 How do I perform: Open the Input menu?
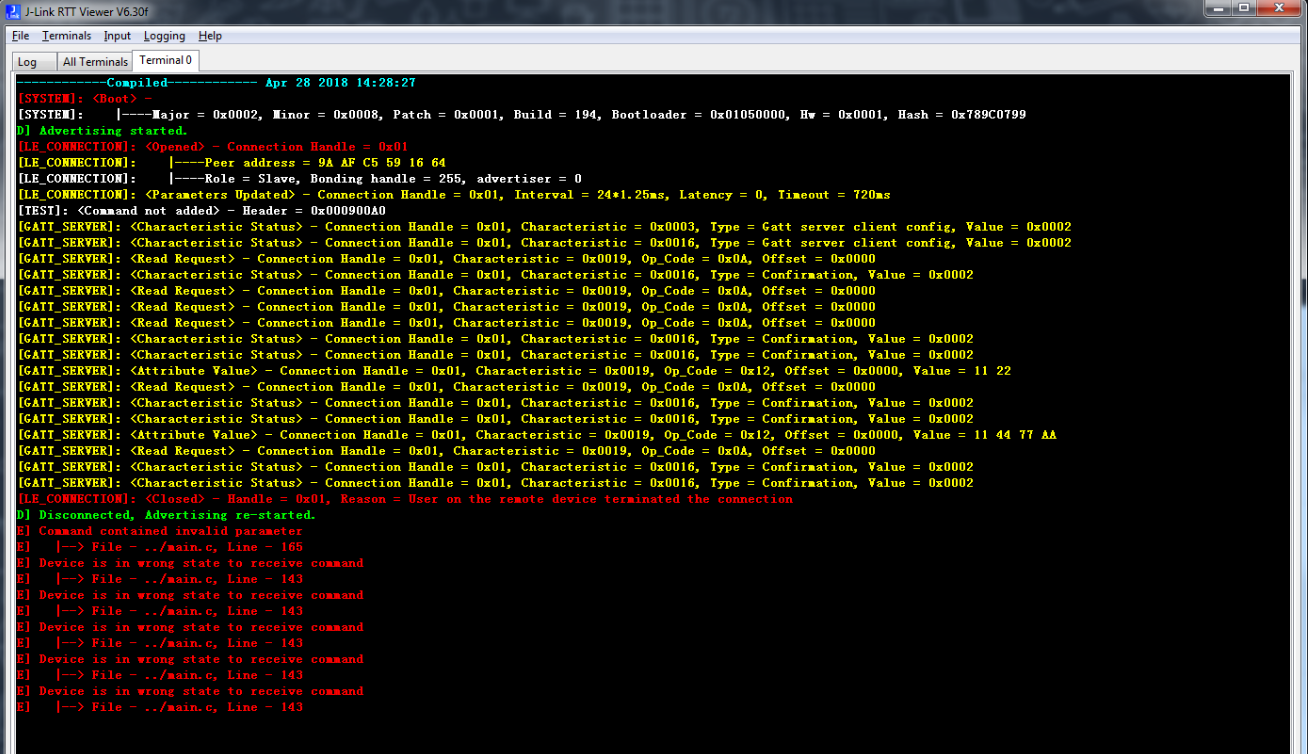tap(117, 36)
